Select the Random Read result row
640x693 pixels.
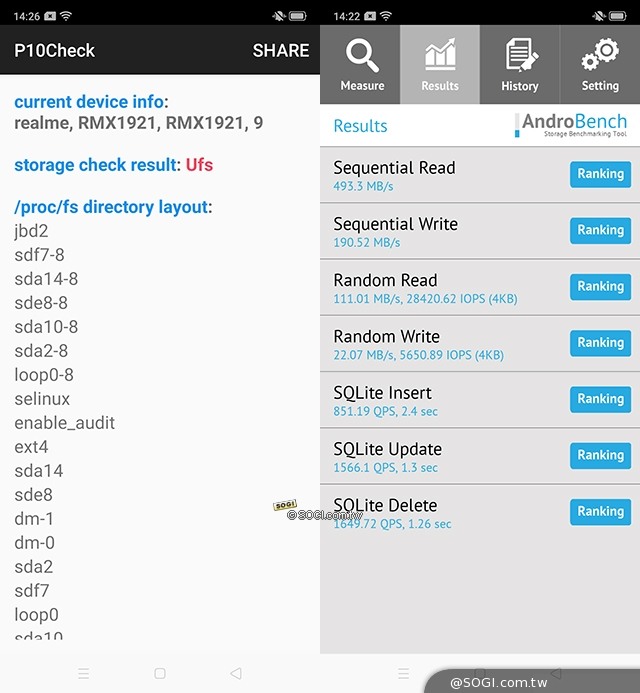pos(480,288)
